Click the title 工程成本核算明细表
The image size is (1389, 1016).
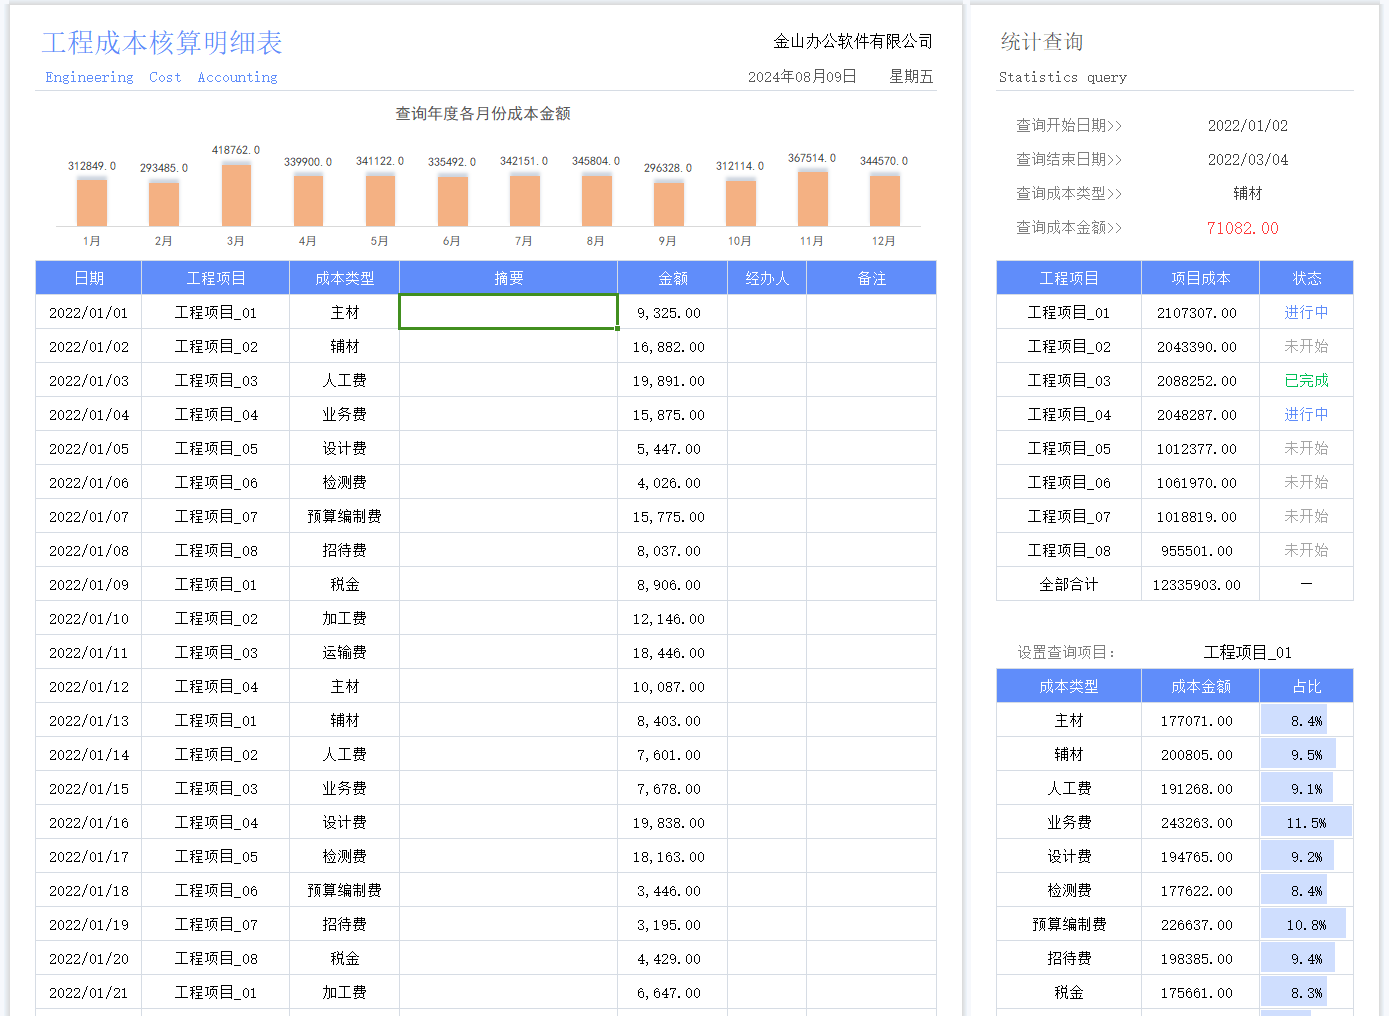click(x=162, y=42)
